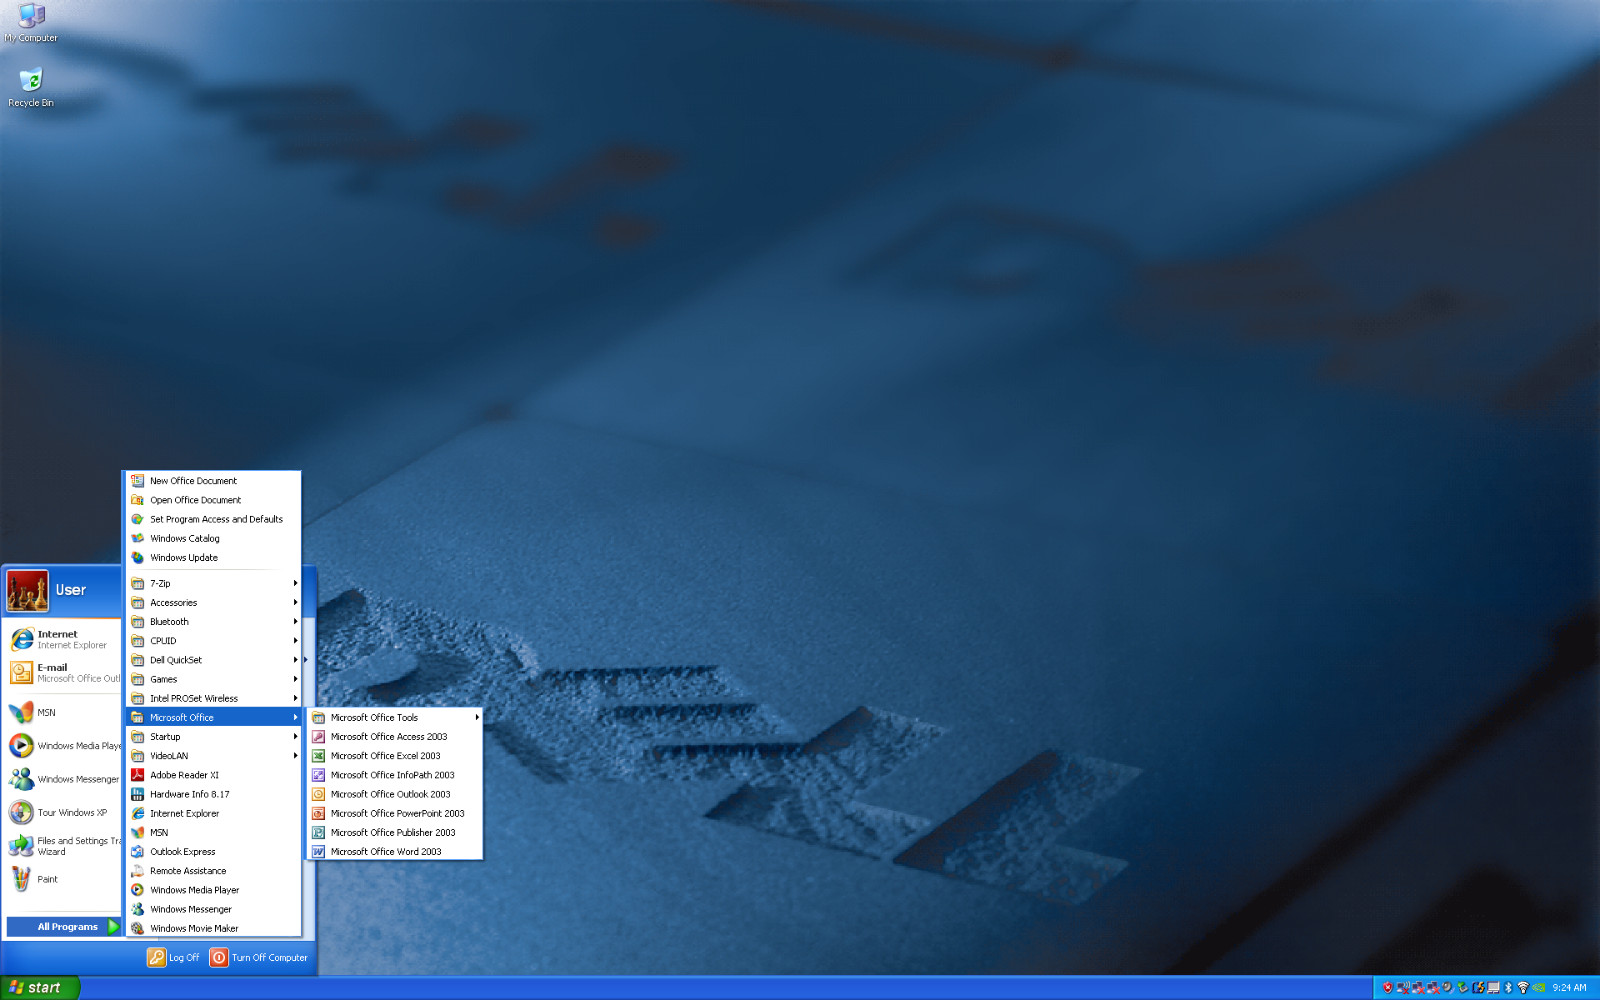Open Microsoft Office Publisher 2003
Screen dimensions: 1600x1000
click(x=394, y=832)
